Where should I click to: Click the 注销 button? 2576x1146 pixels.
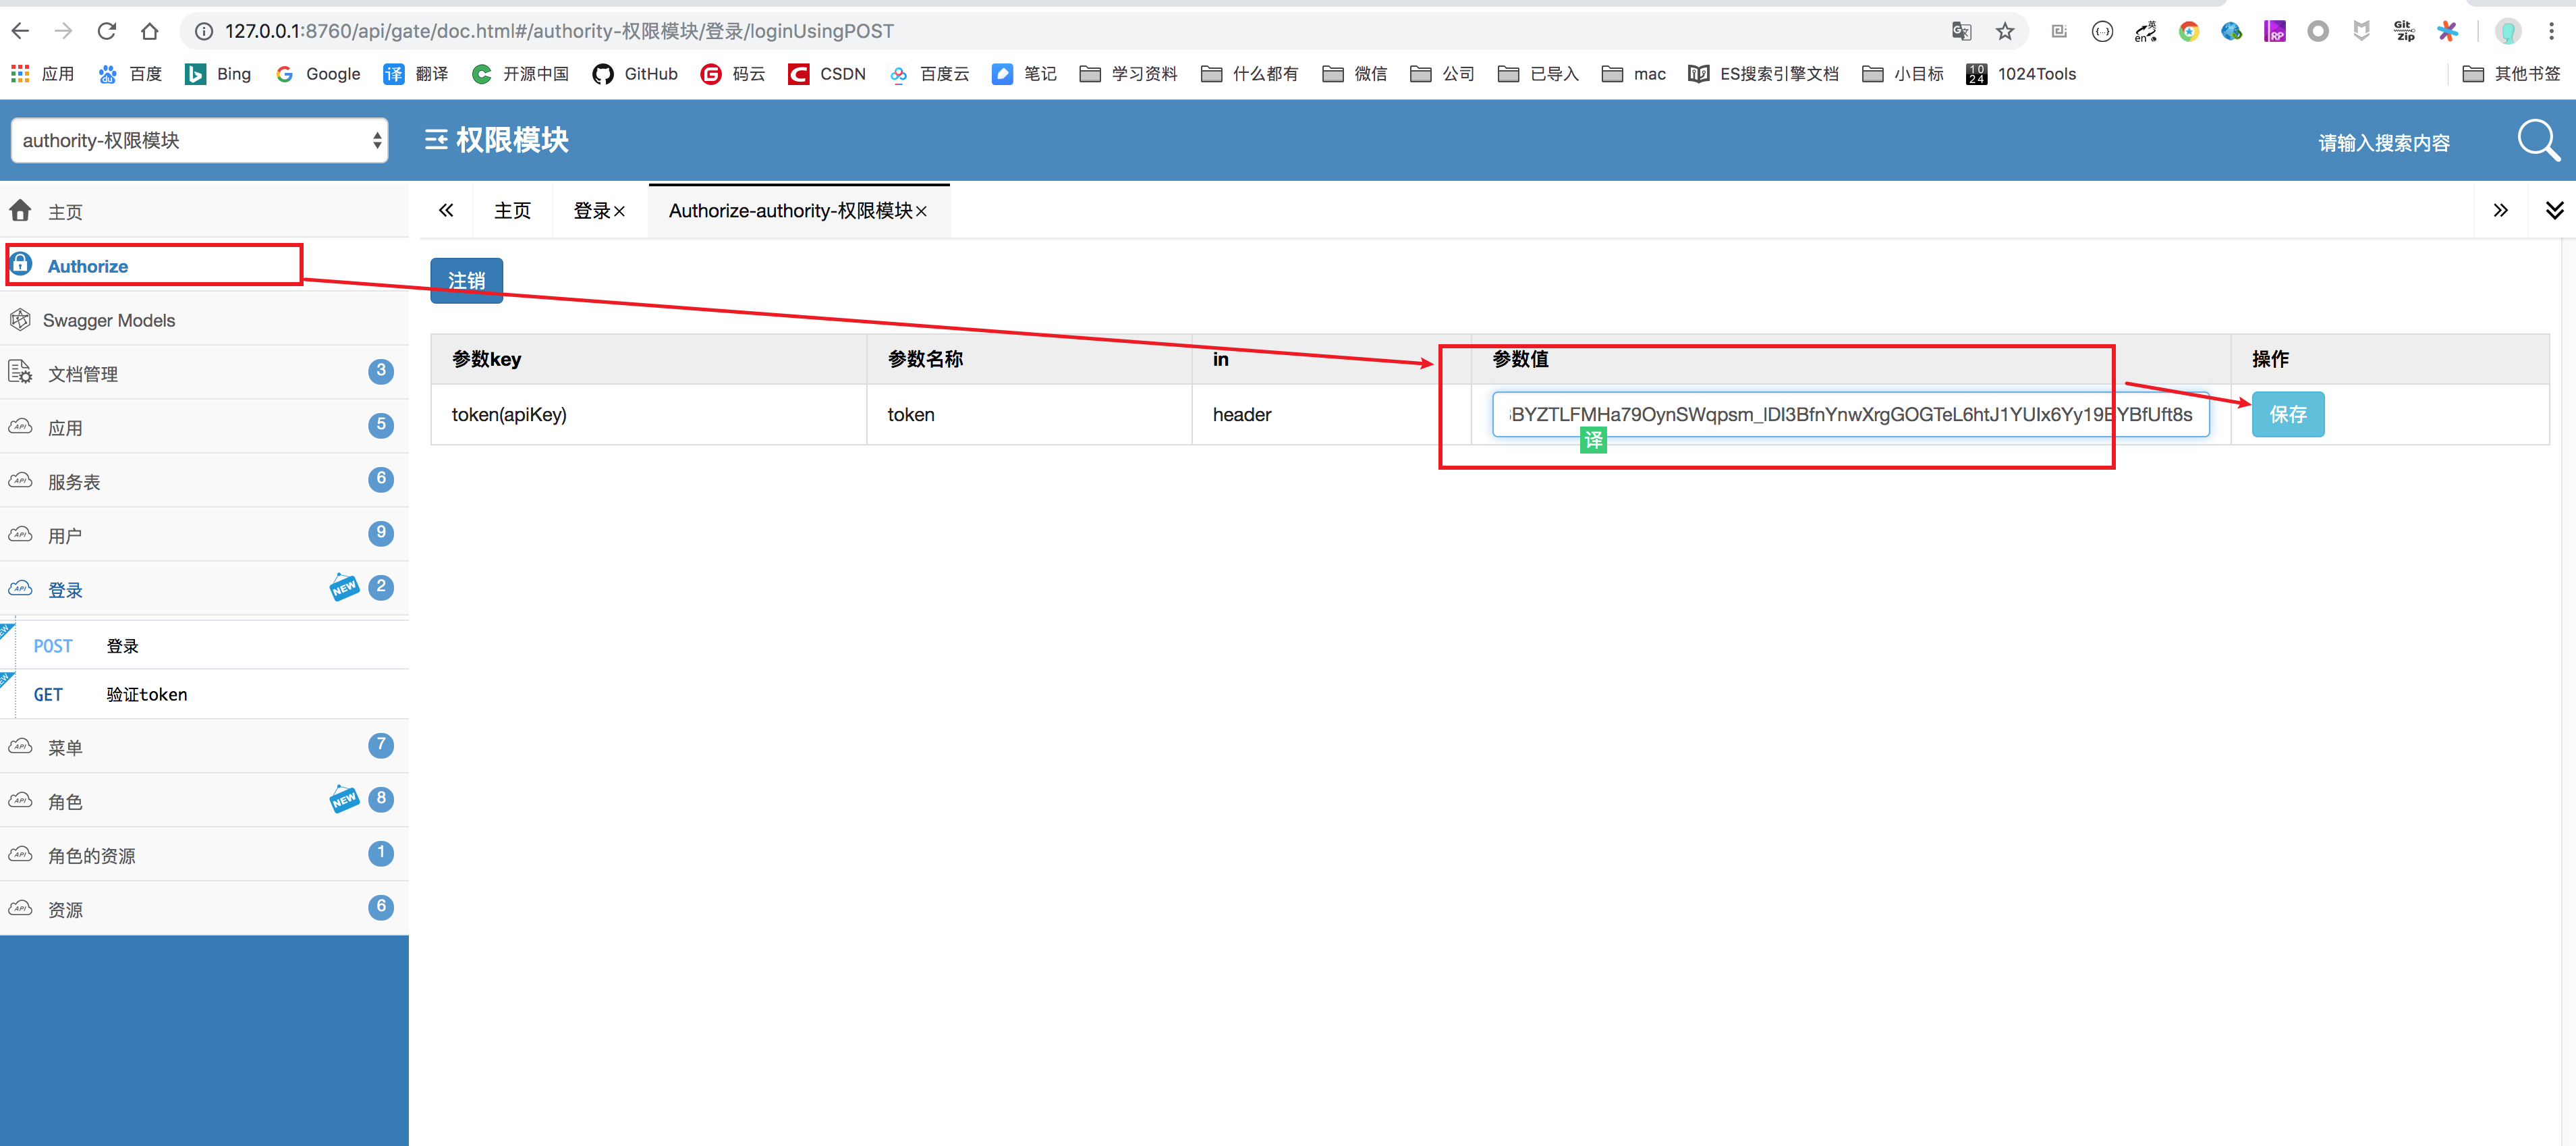point(467,278)
